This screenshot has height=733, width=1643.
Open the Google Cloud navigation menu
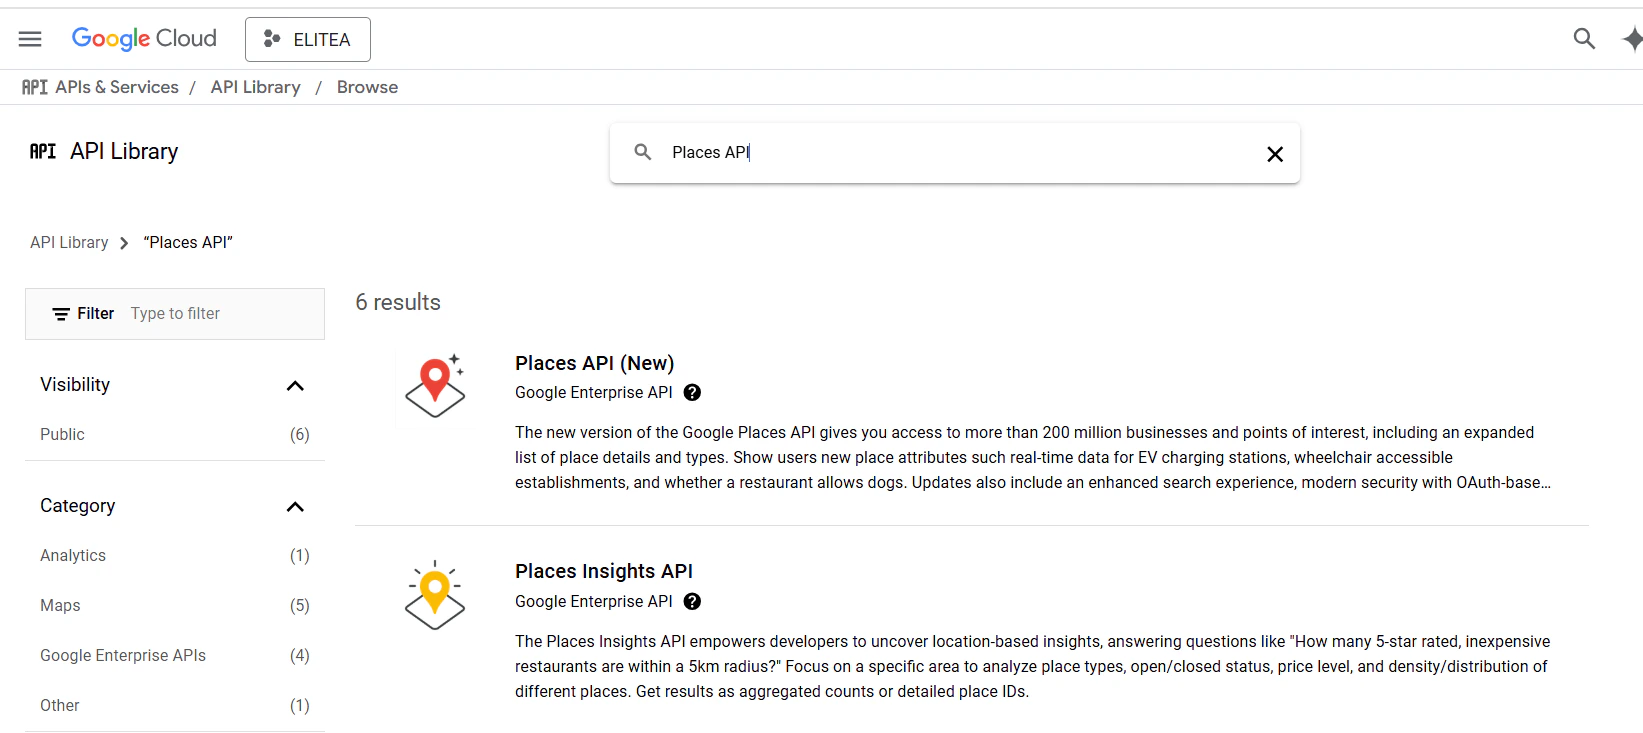[29, 38]
